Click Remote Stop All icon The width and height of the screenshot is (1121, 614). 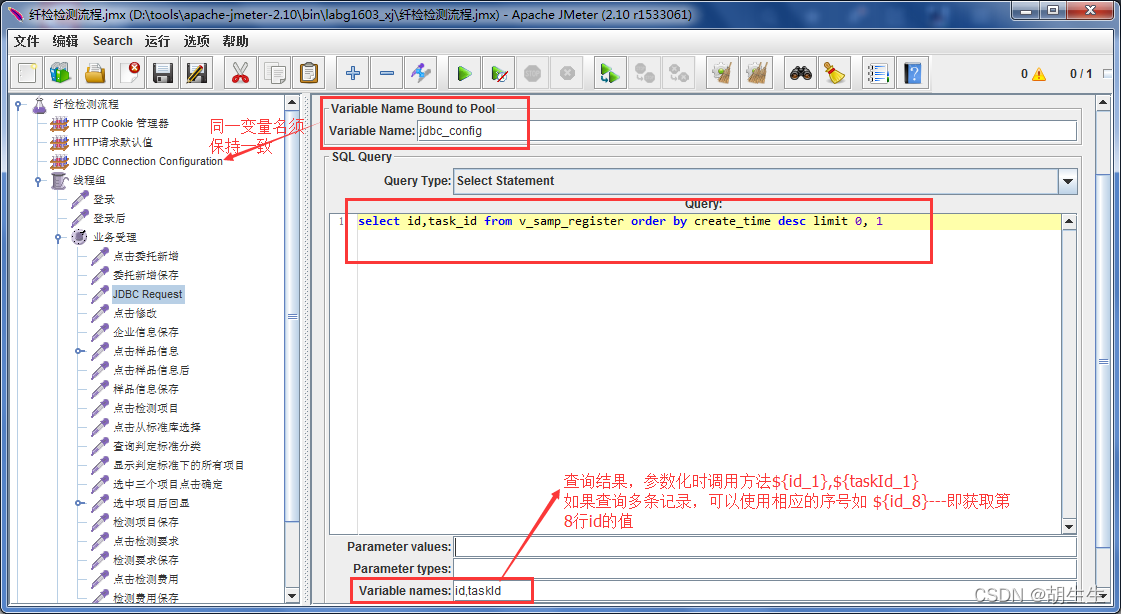644,73
